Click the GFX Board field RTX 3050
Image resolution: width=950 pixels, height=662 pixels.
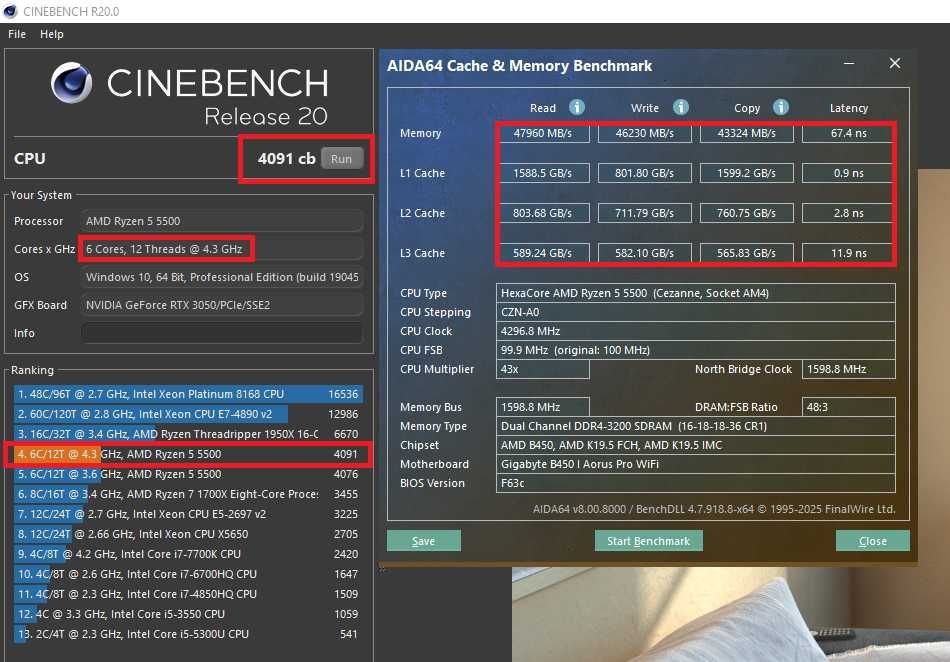(222, 305)
